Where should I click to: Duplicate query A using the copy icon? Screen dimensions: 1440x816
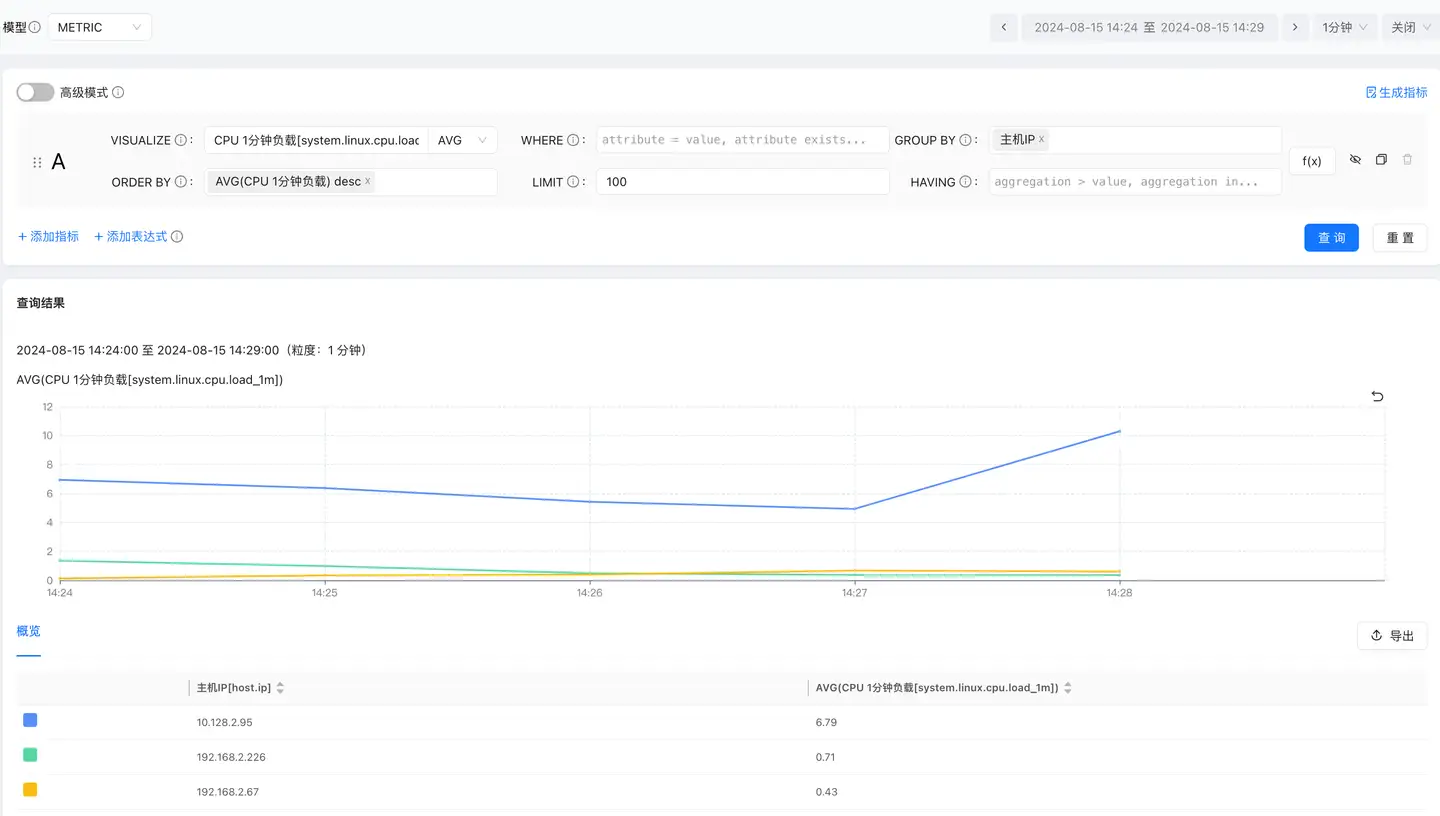pyautogui.click(x=1381, y=160)
